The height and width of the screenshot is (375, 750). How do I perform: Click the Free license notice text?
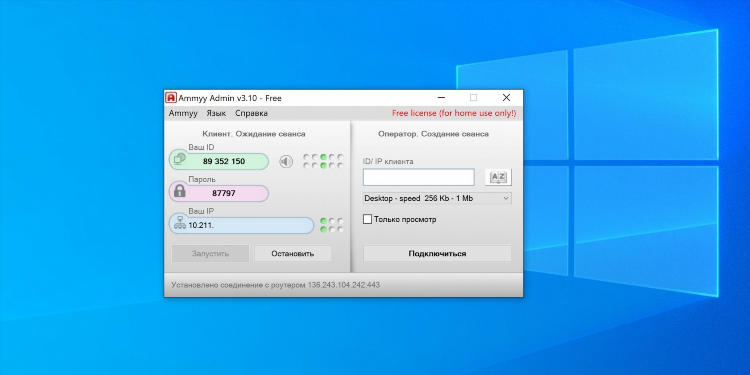454,113
